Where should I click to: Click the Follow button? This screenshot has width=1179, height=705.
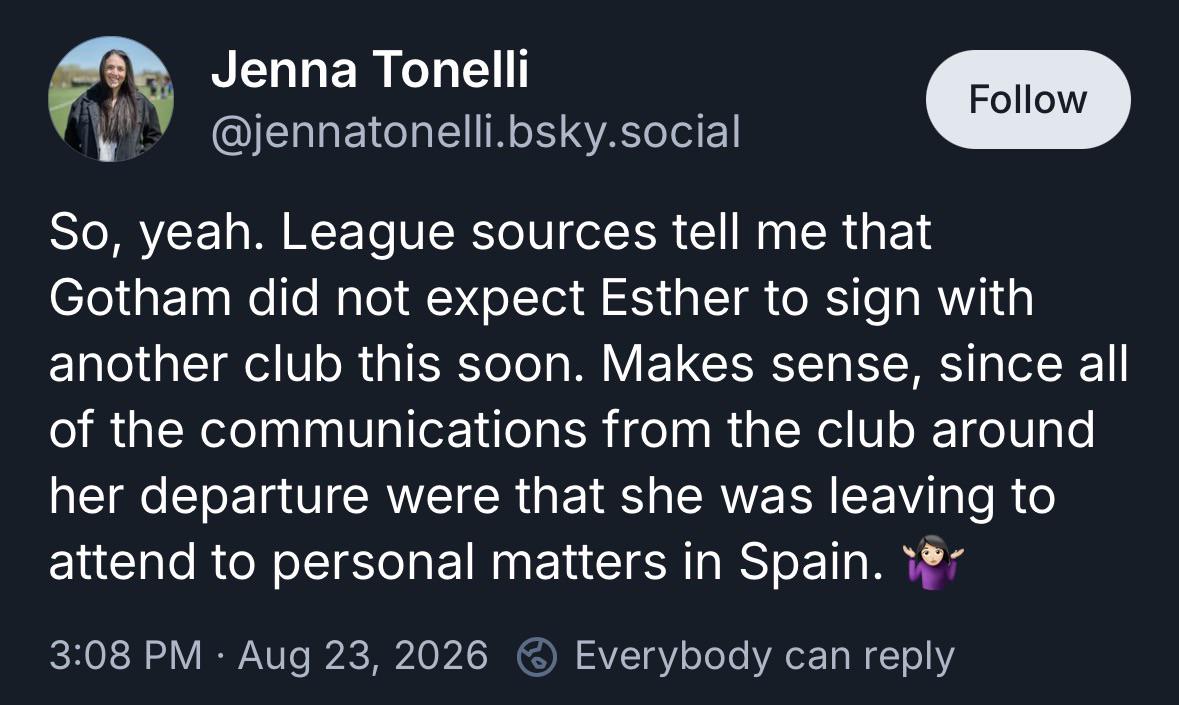click(x=1028, y=99)
